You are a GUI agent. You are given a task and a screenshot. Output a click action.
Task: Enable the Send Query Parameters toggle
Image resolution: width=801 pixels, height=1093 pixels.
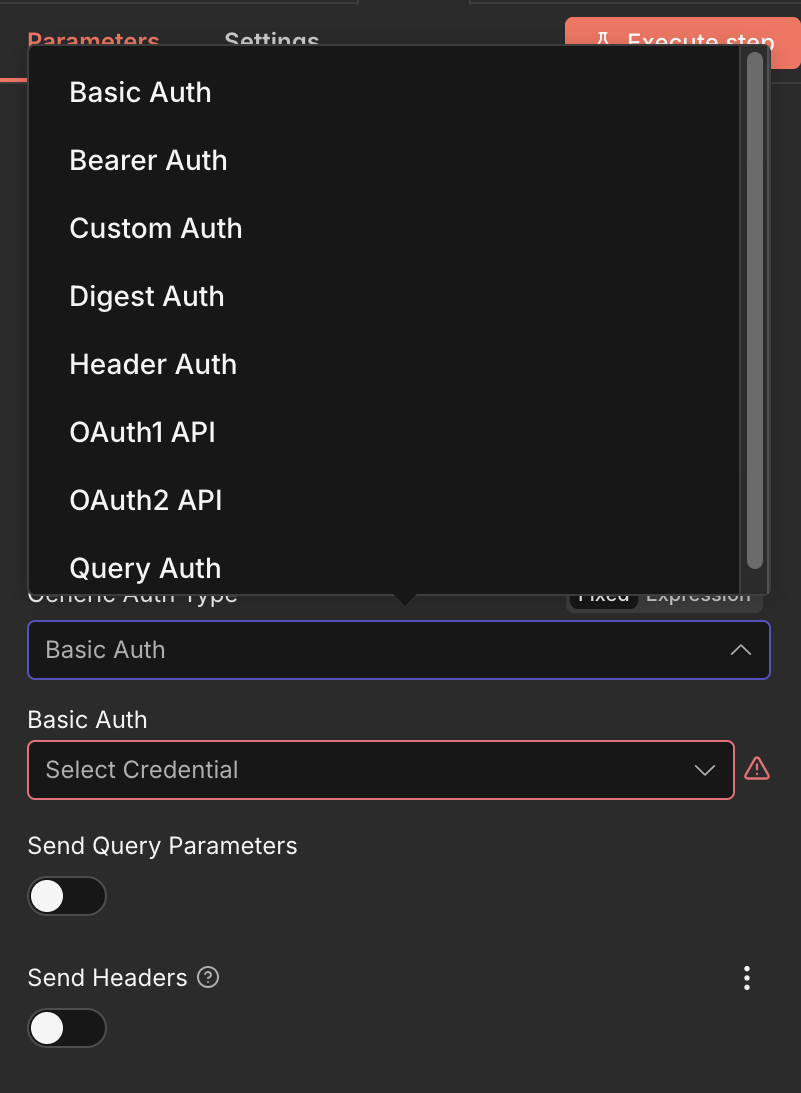66,897
